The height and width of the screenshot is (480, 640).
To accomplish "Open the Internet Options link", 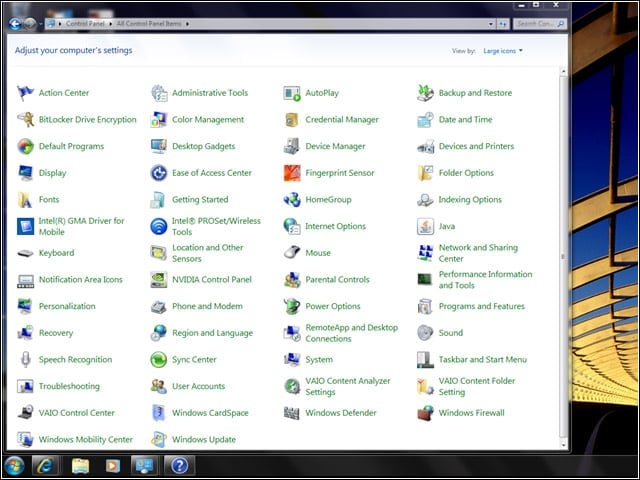I will [x=336, y=226].
